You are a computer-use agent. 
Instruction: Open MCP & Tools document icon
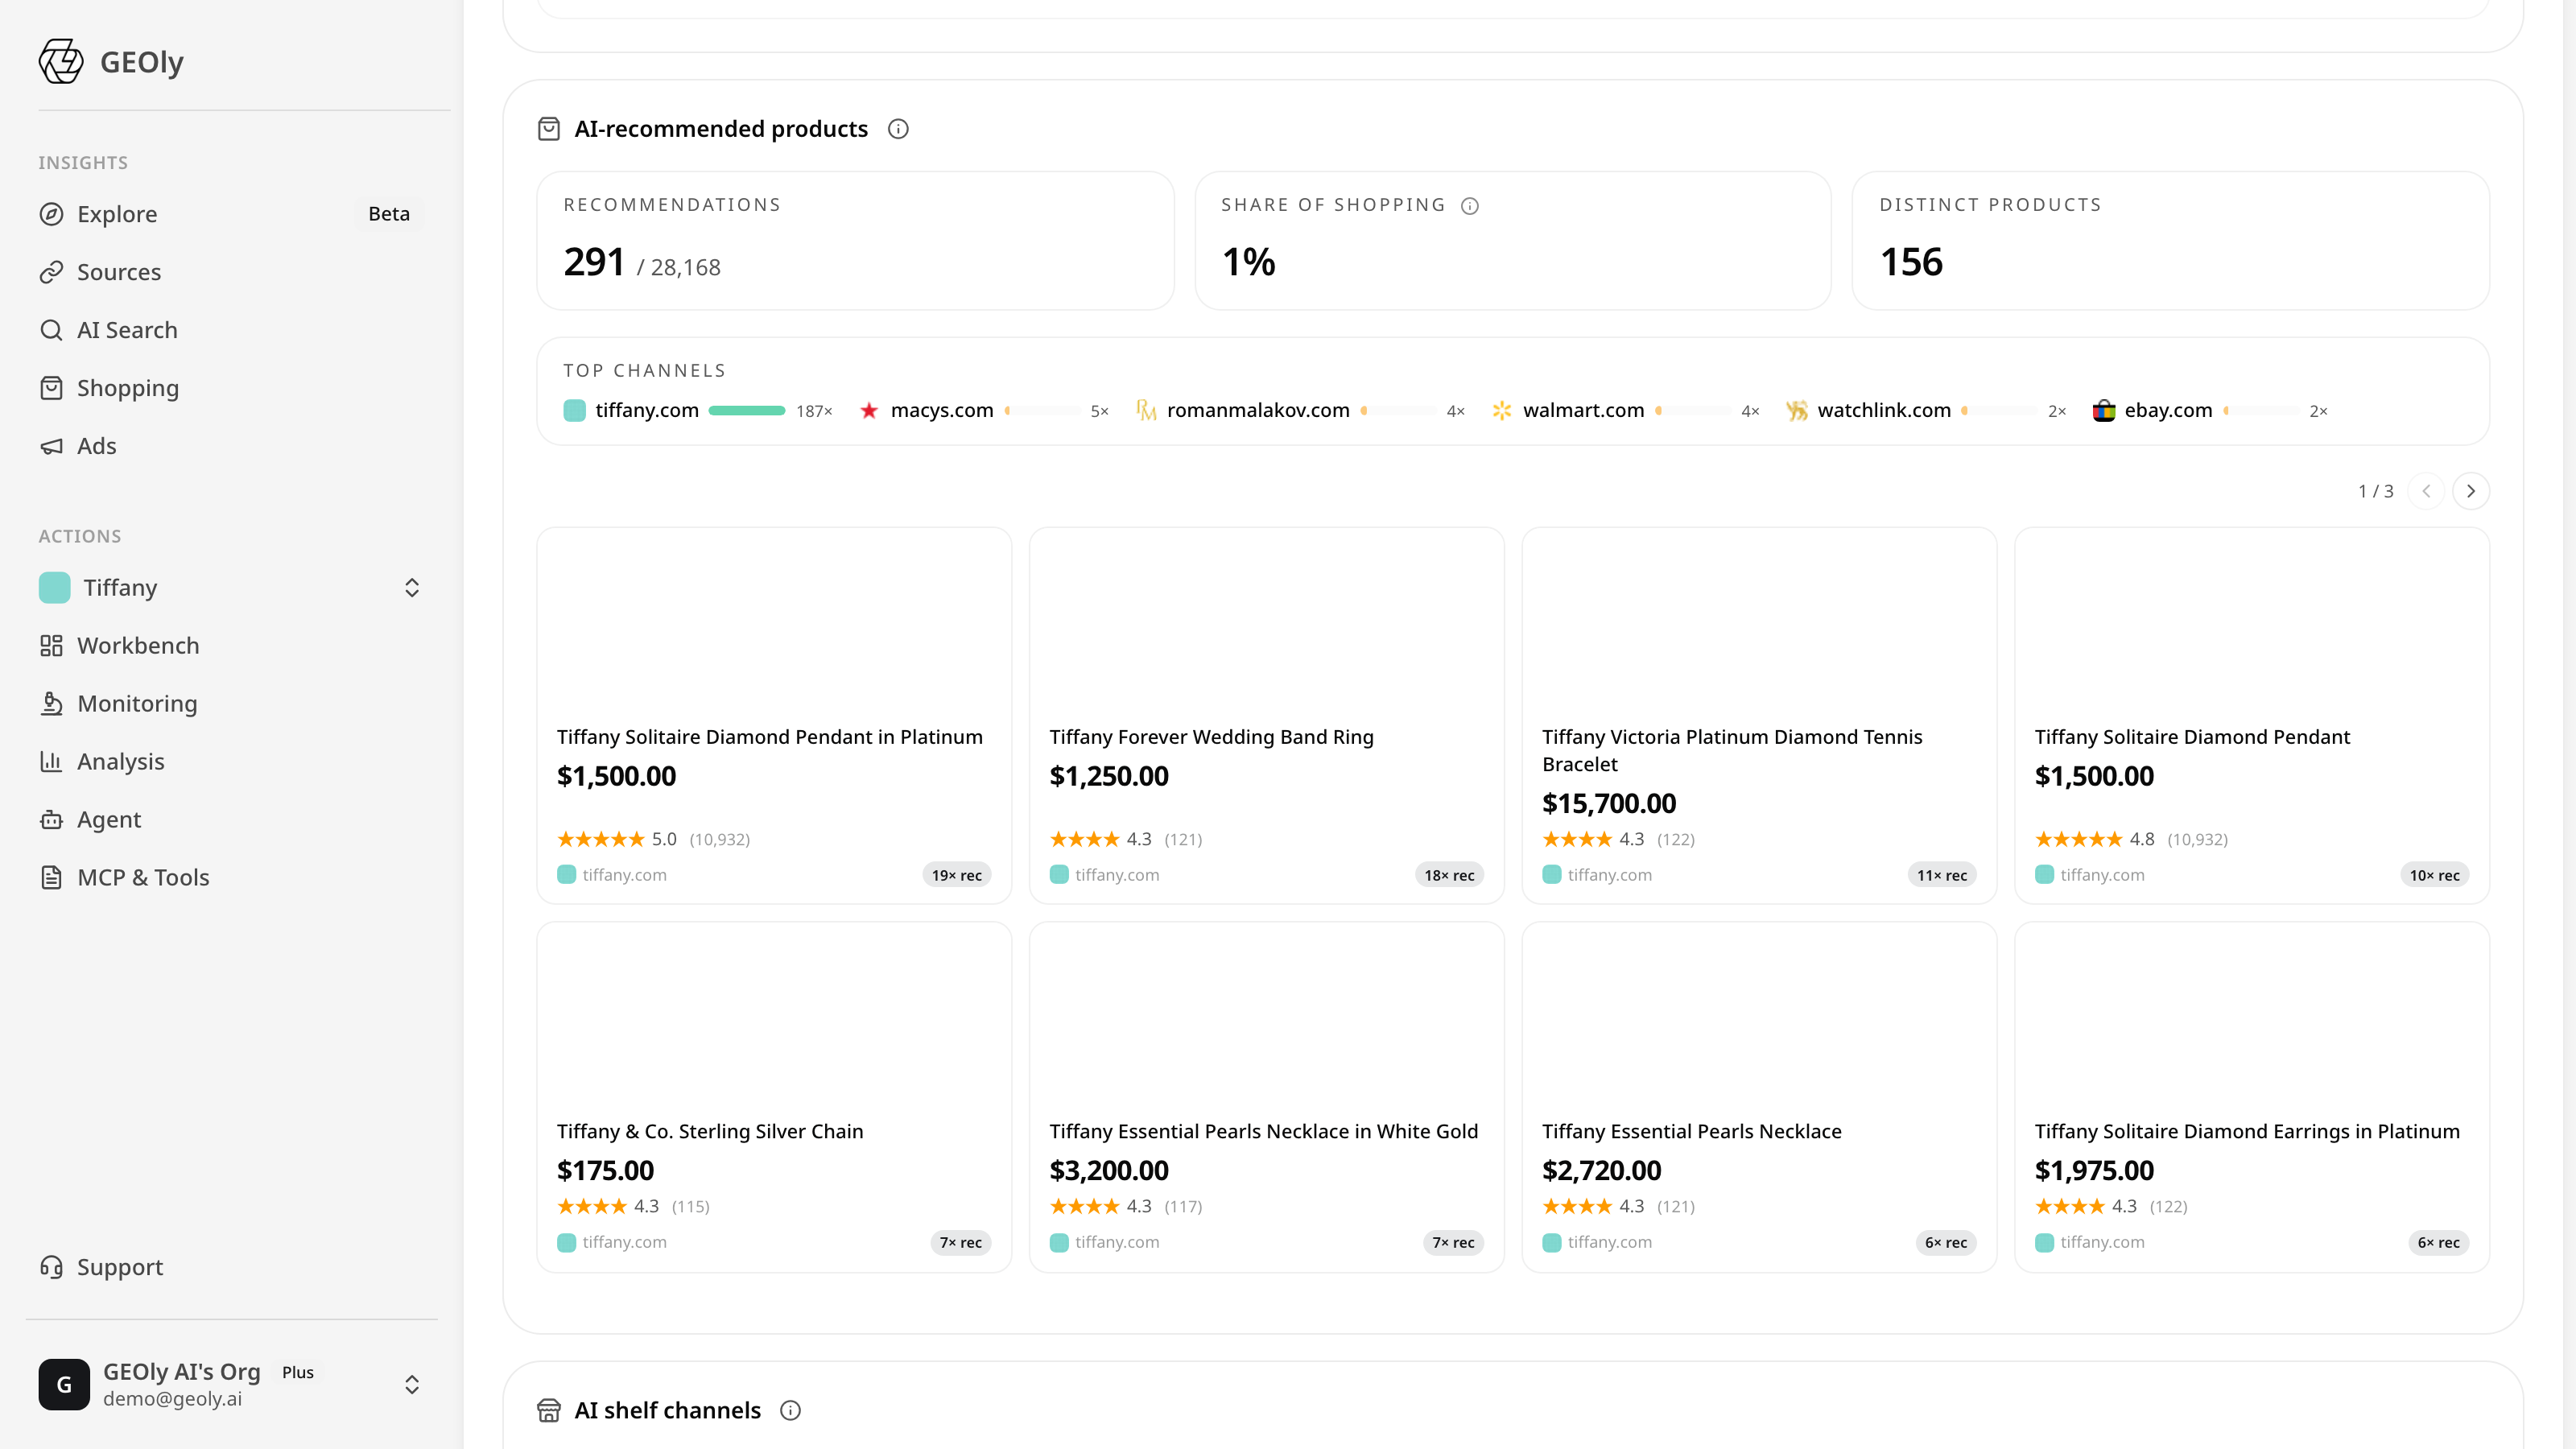[51, 878]
